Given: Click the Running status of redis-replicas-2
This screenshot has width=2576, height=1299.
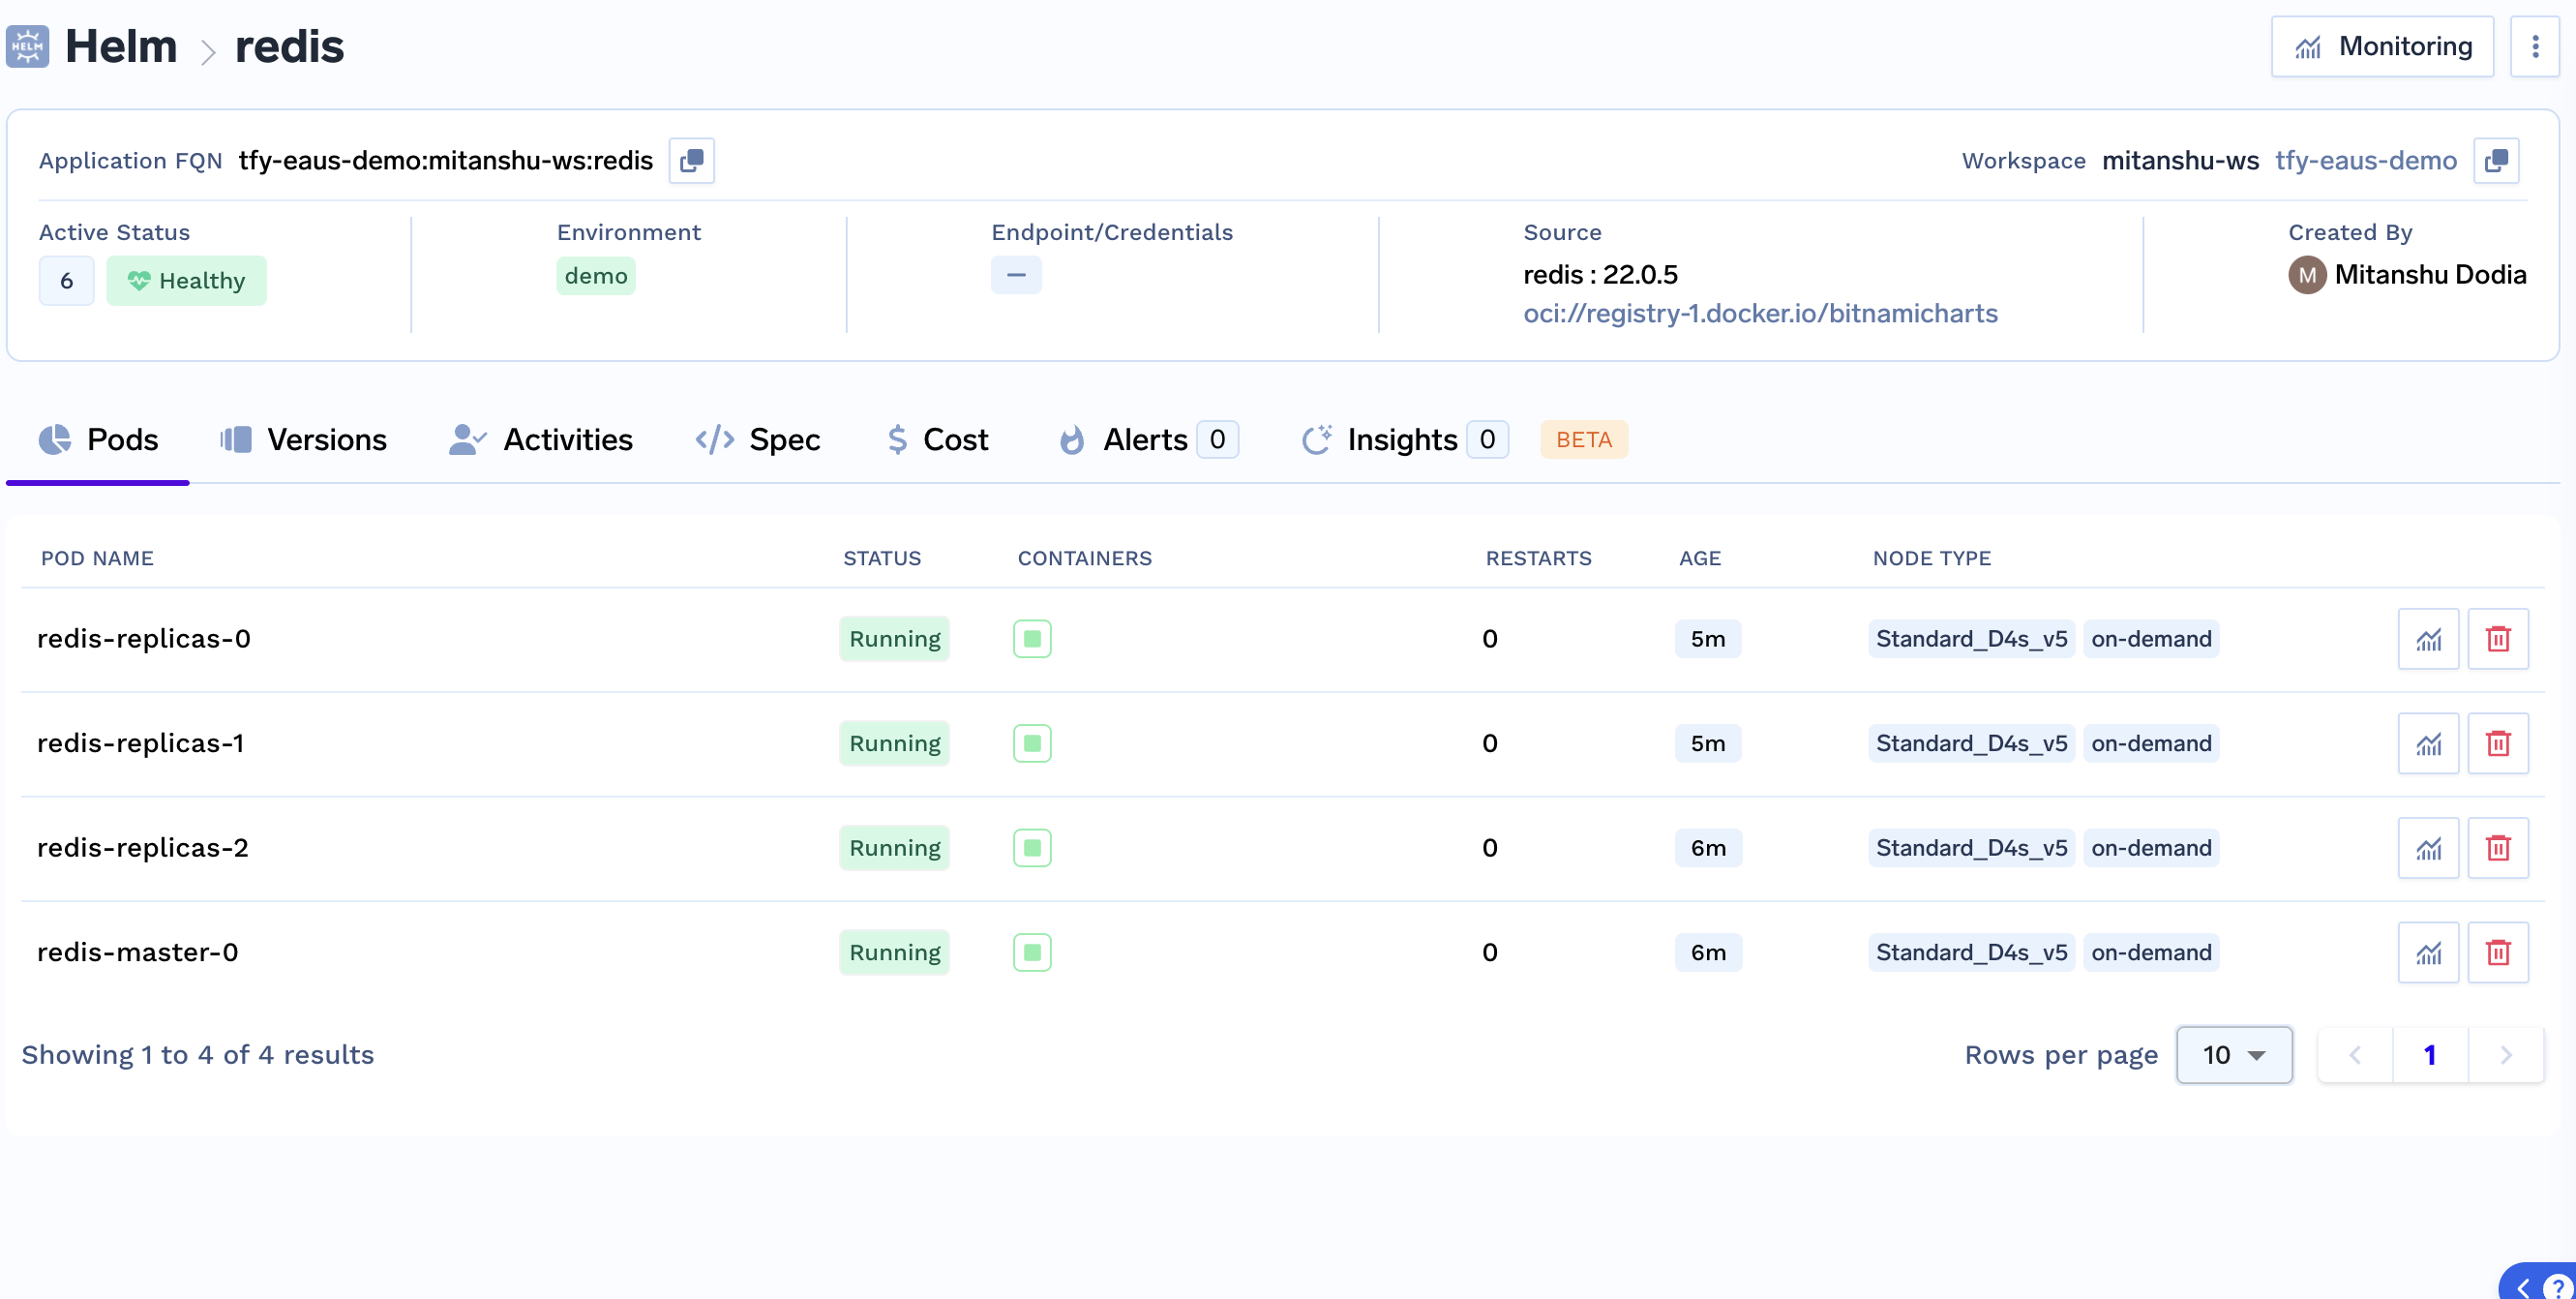Looking at the screenshot, I should tap(894, 848).
